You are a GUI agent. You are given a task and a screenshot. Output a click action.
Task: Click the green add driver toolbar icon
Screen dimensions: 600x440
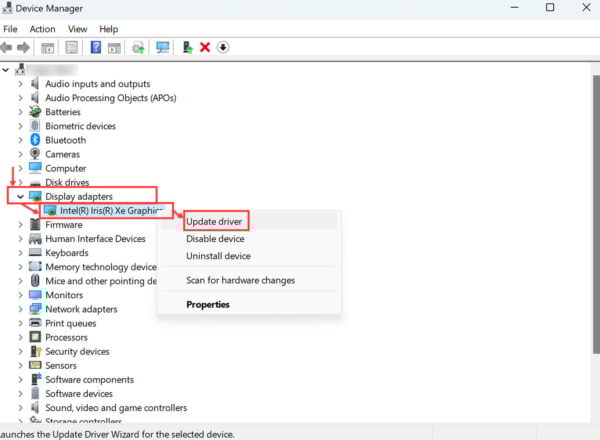187,47
